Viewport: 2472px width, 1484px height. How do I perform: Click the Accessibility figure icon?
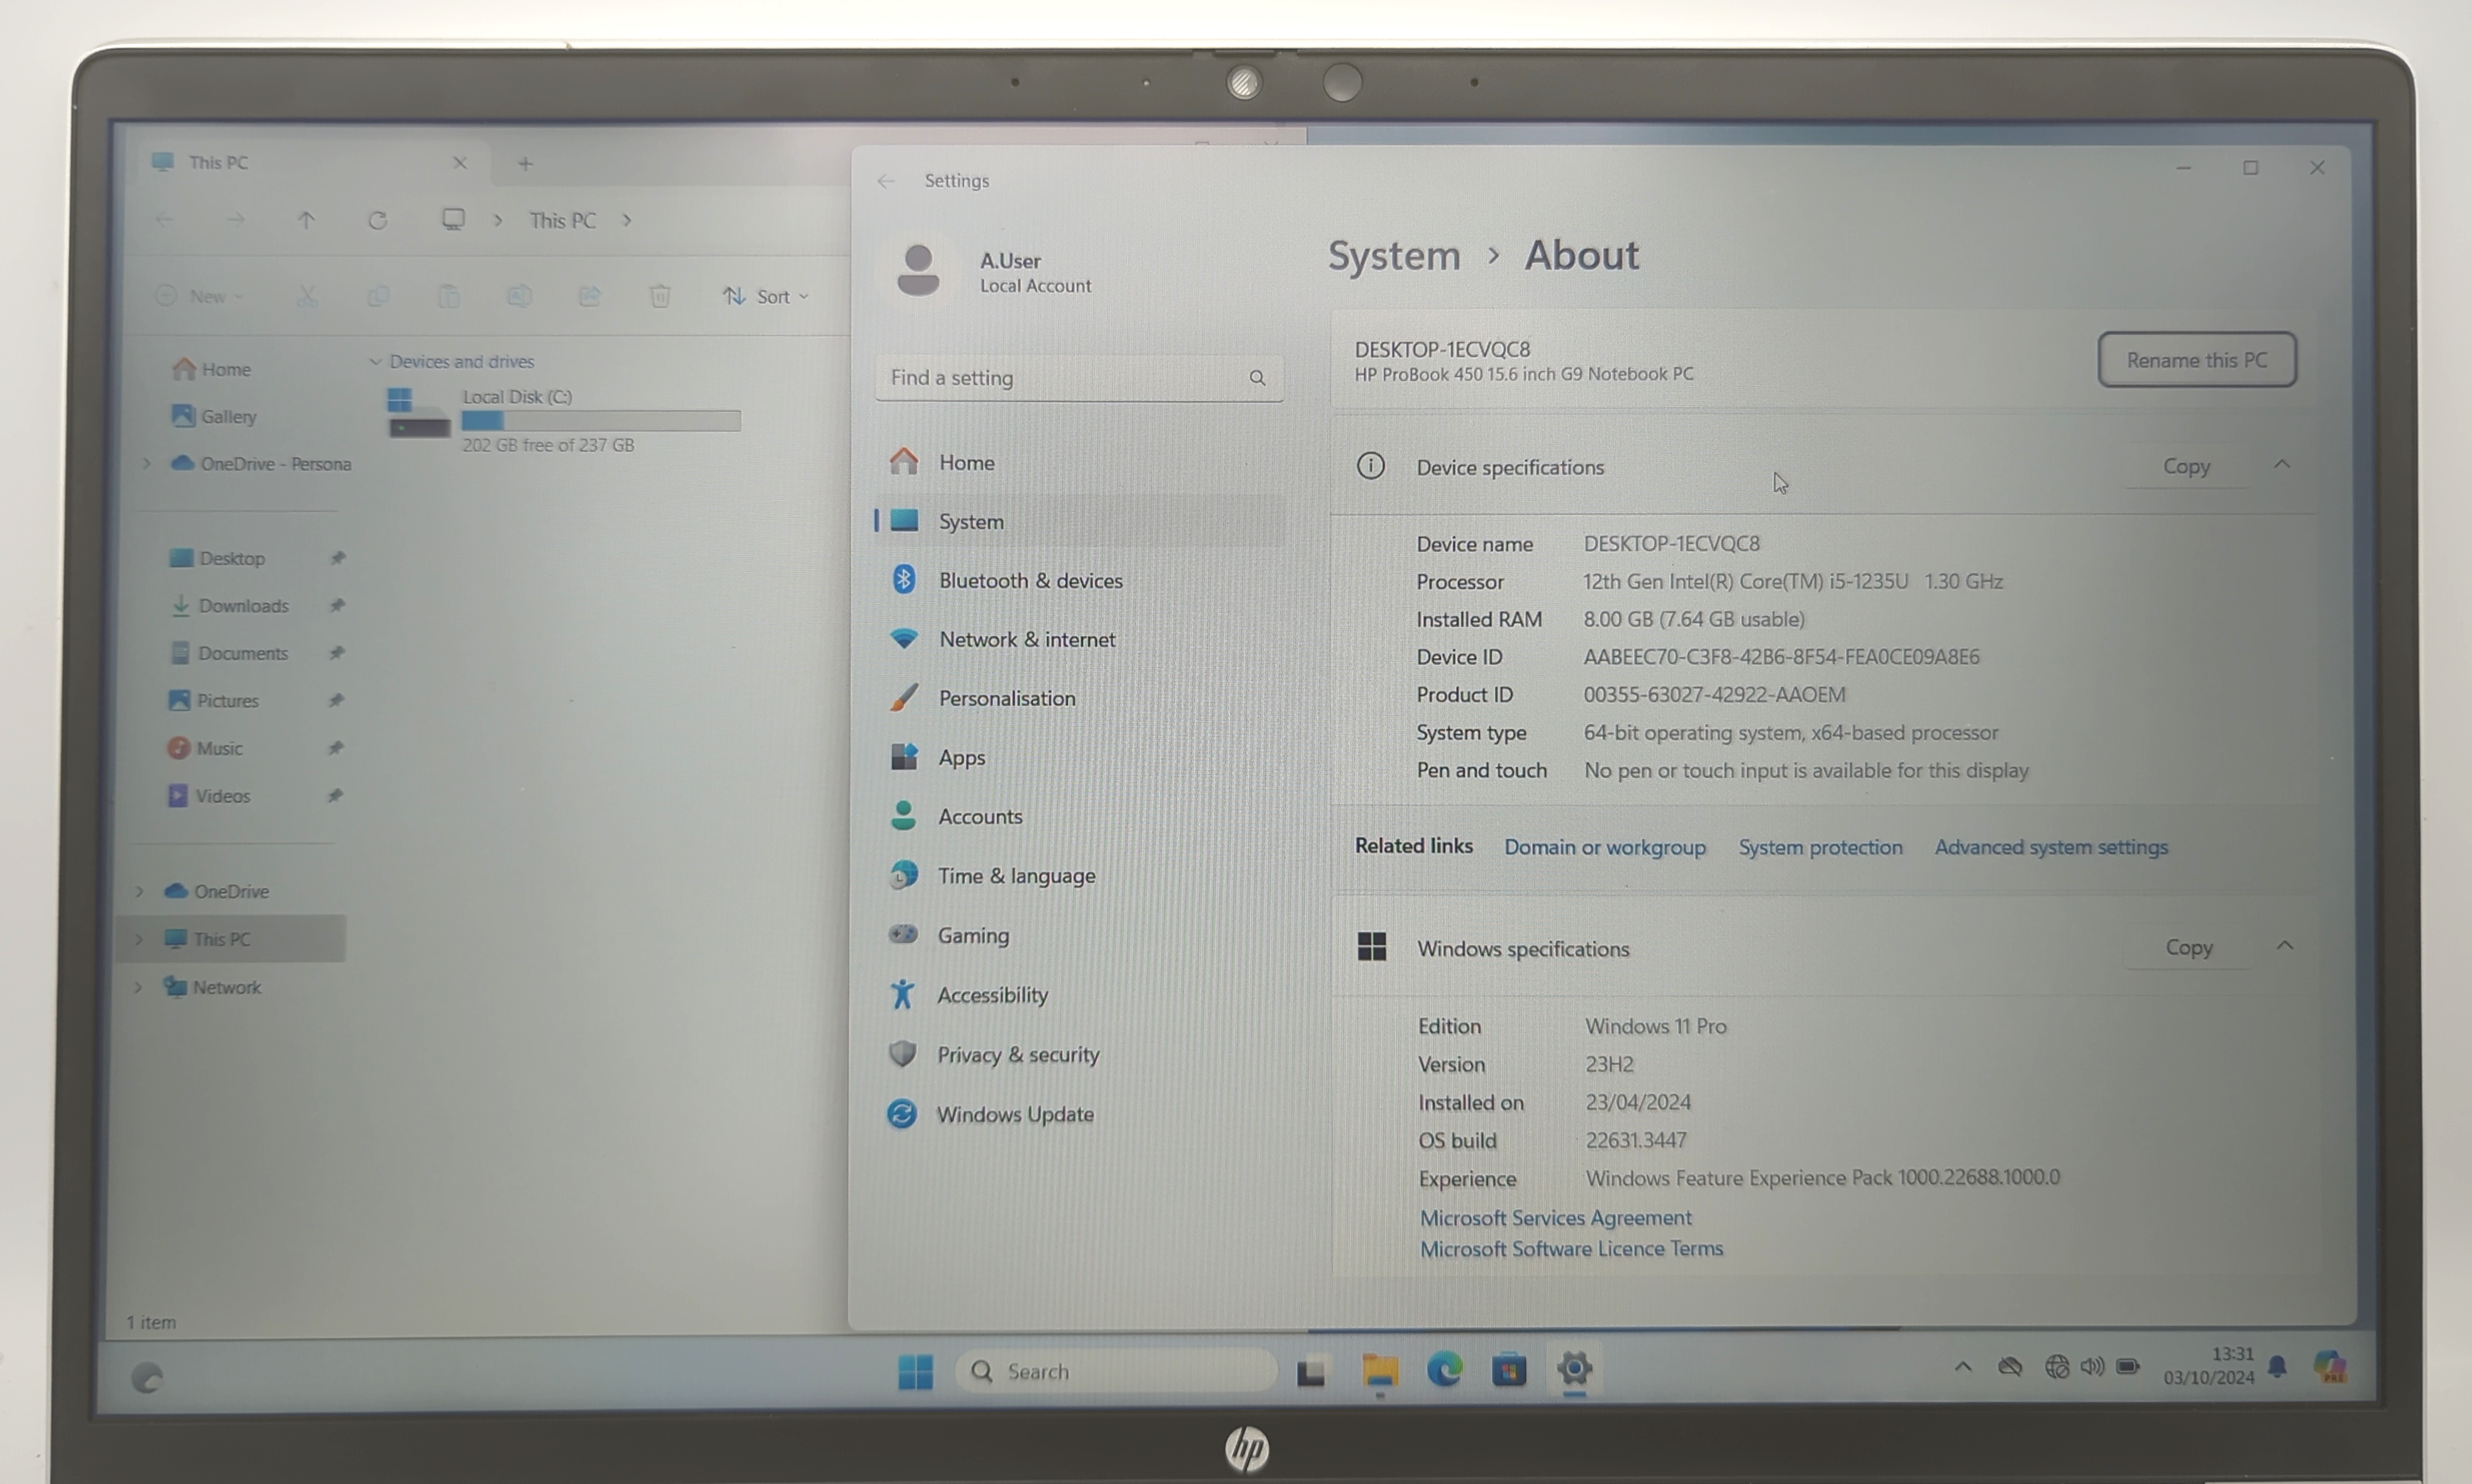pos(902,994)
